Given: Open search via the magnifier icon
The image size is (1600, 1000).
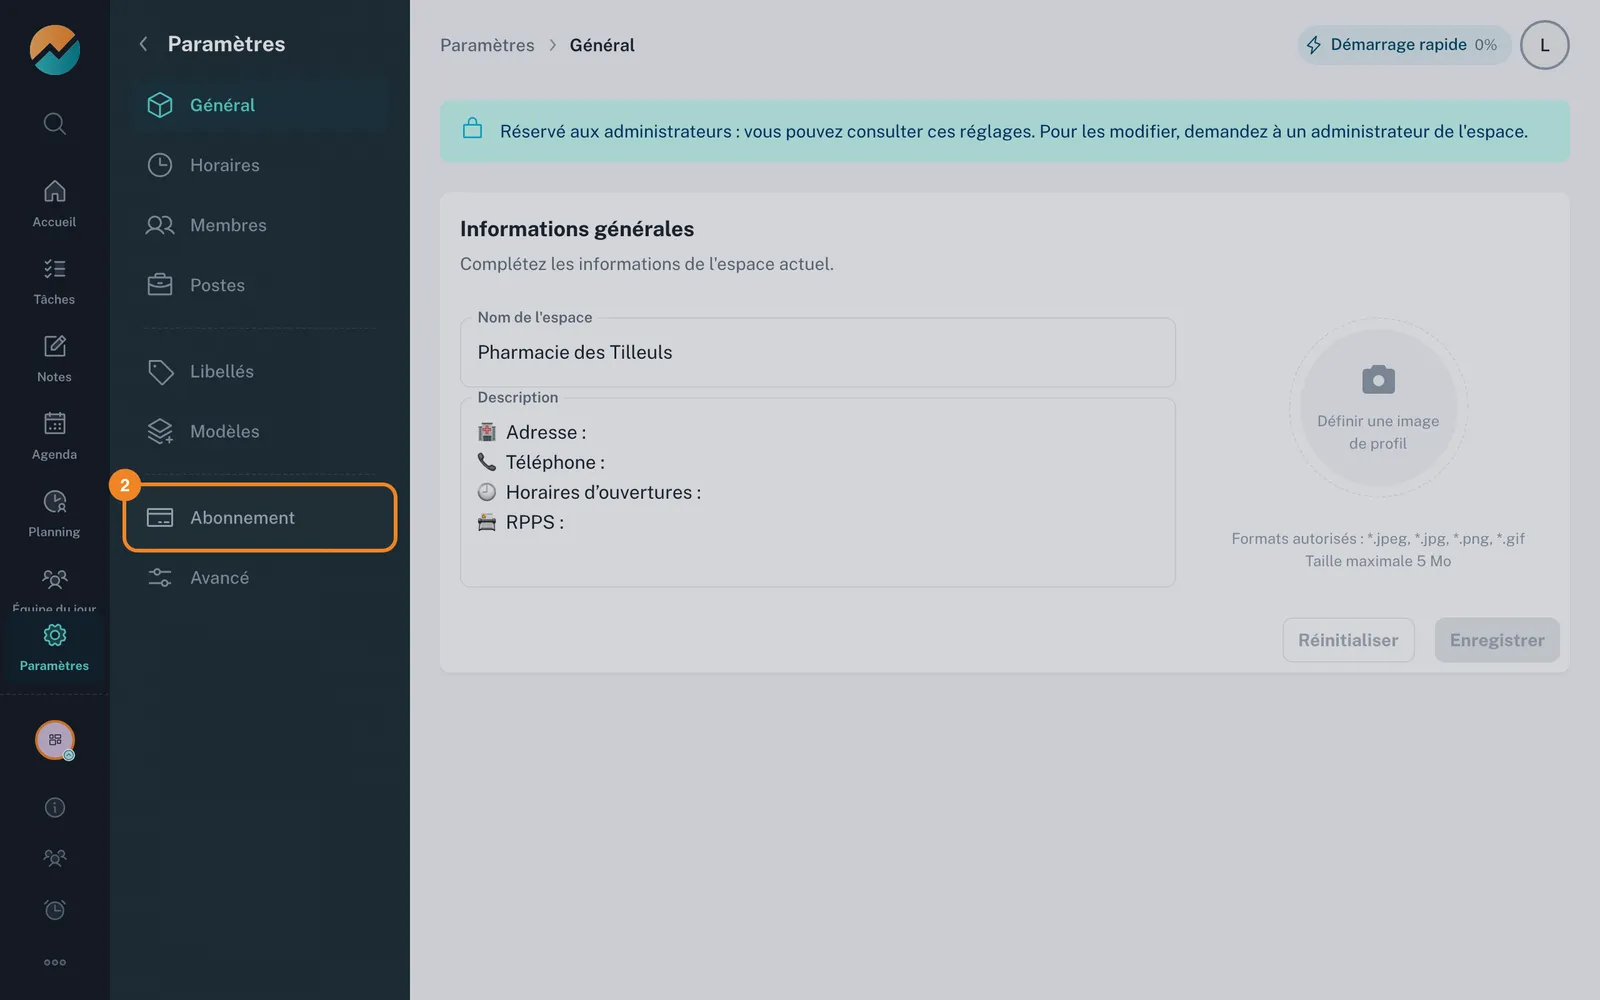Looking at the screenshot, I should [x=55, y=124].
